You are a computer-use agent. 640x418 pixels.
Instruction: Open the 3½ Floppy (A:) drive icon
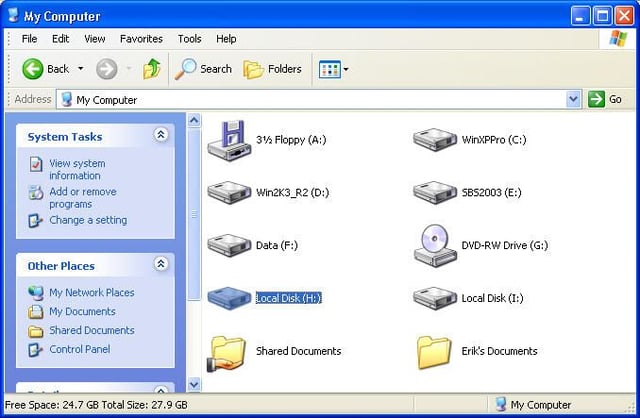[x=229, y=140]
